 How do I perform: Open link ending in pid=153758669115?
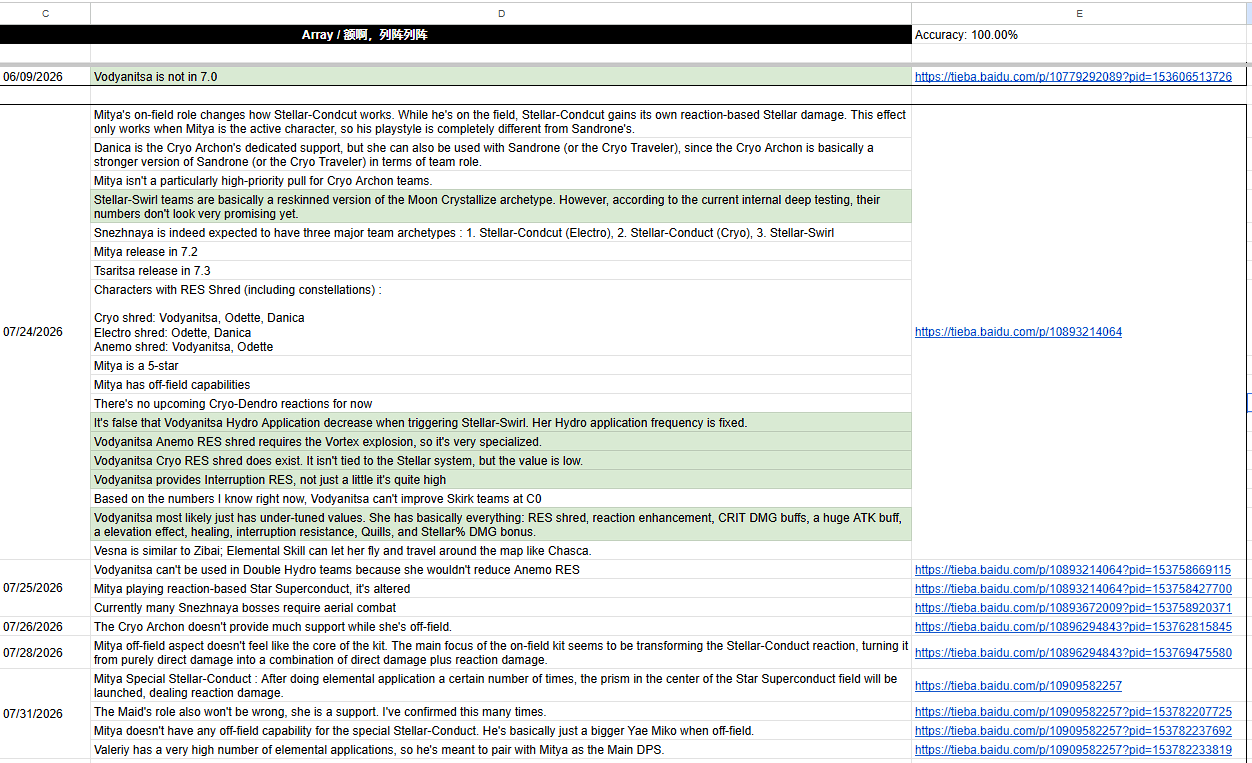(x=1073, y=570)
